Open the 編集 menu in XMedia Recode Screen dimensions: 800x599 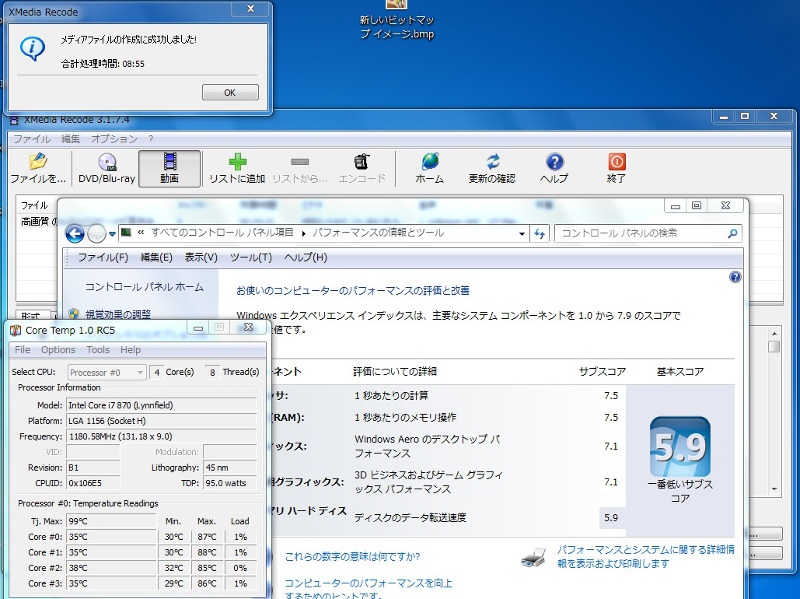[70, 139]
